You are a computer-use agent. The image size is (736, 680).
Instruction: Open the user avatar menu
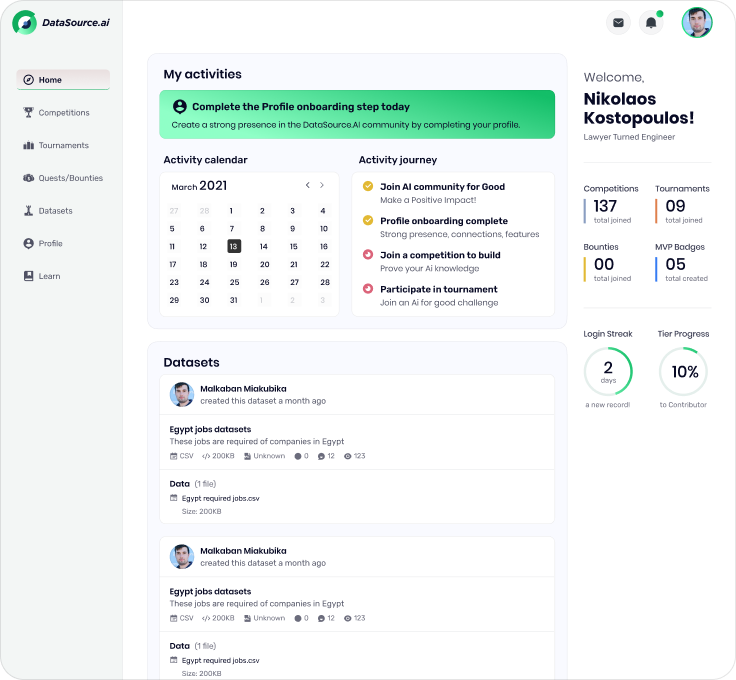[x=696, y=23]
